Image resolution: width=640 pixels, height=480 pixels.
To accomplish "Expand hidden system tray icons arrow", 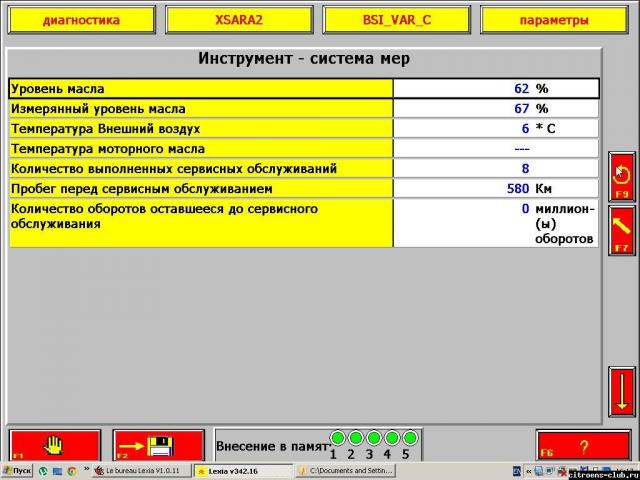I will coord(529,471).
